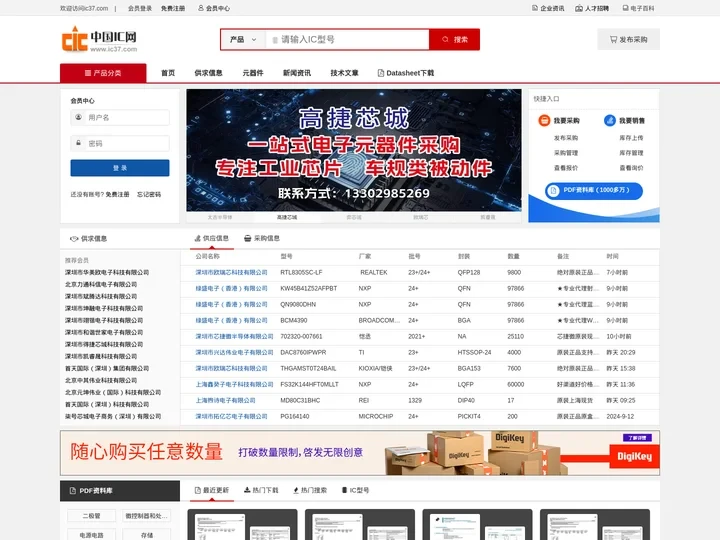Switch to the 供应信息 tab

click(212, 238)
